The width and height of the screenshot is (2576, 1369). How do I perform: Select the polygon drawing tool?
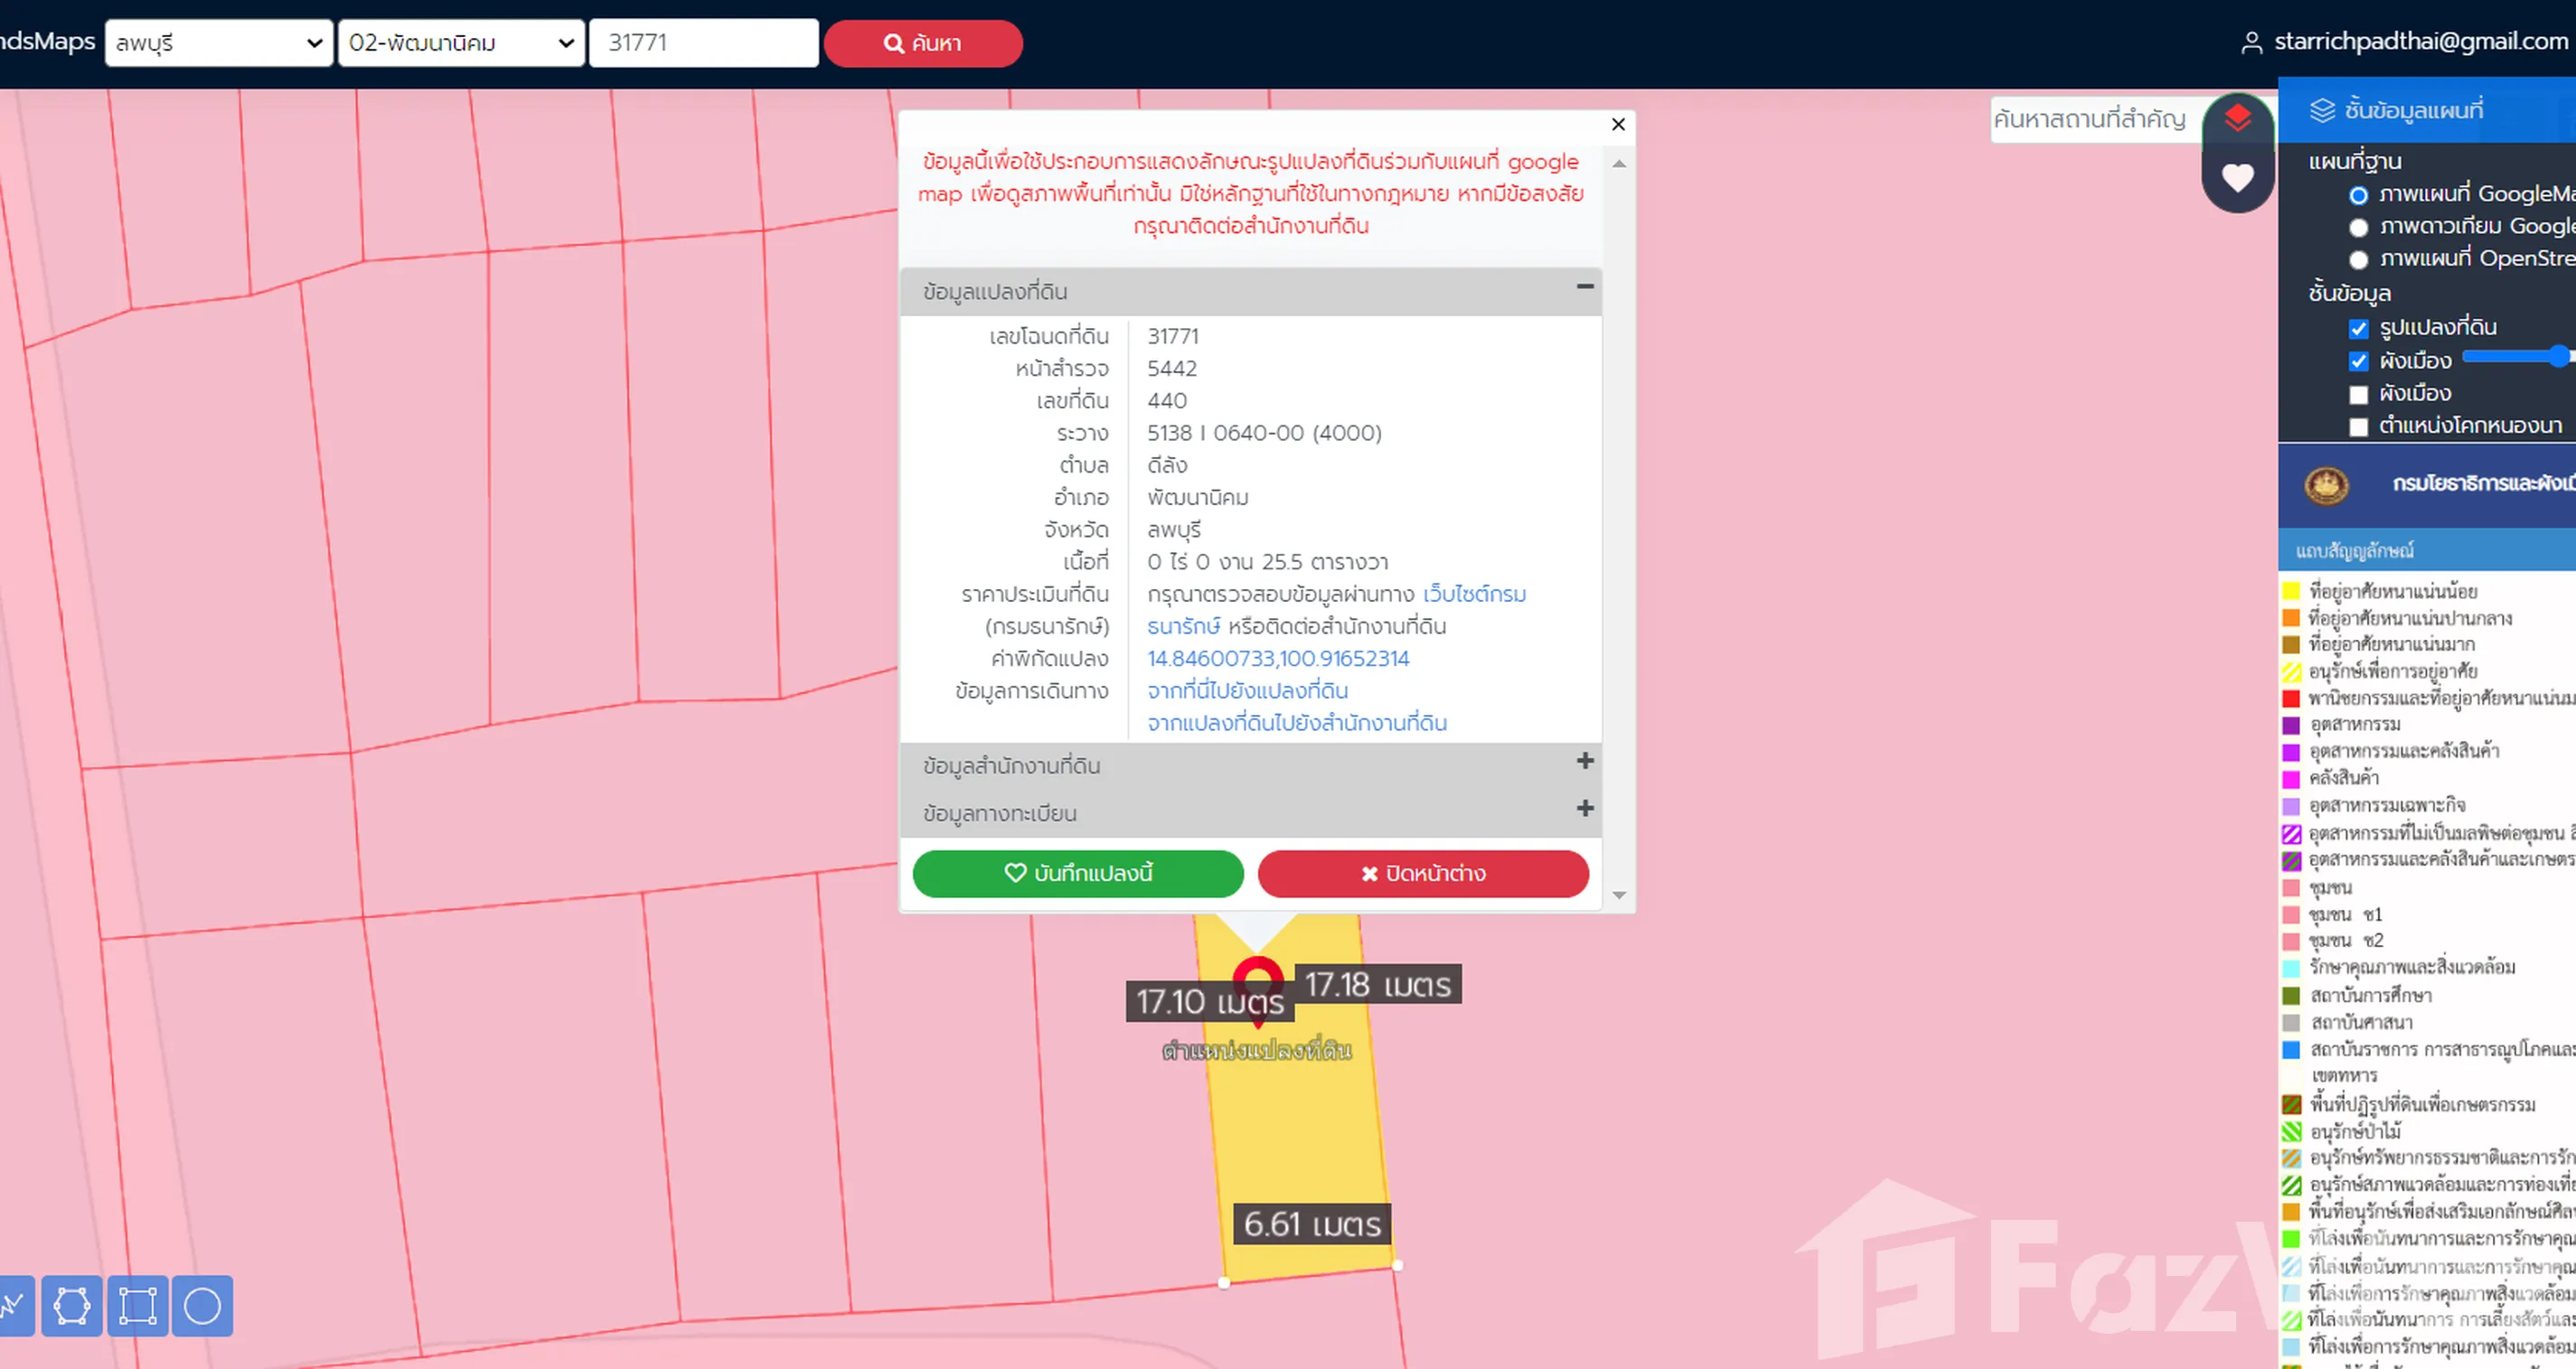point(71,1306)
